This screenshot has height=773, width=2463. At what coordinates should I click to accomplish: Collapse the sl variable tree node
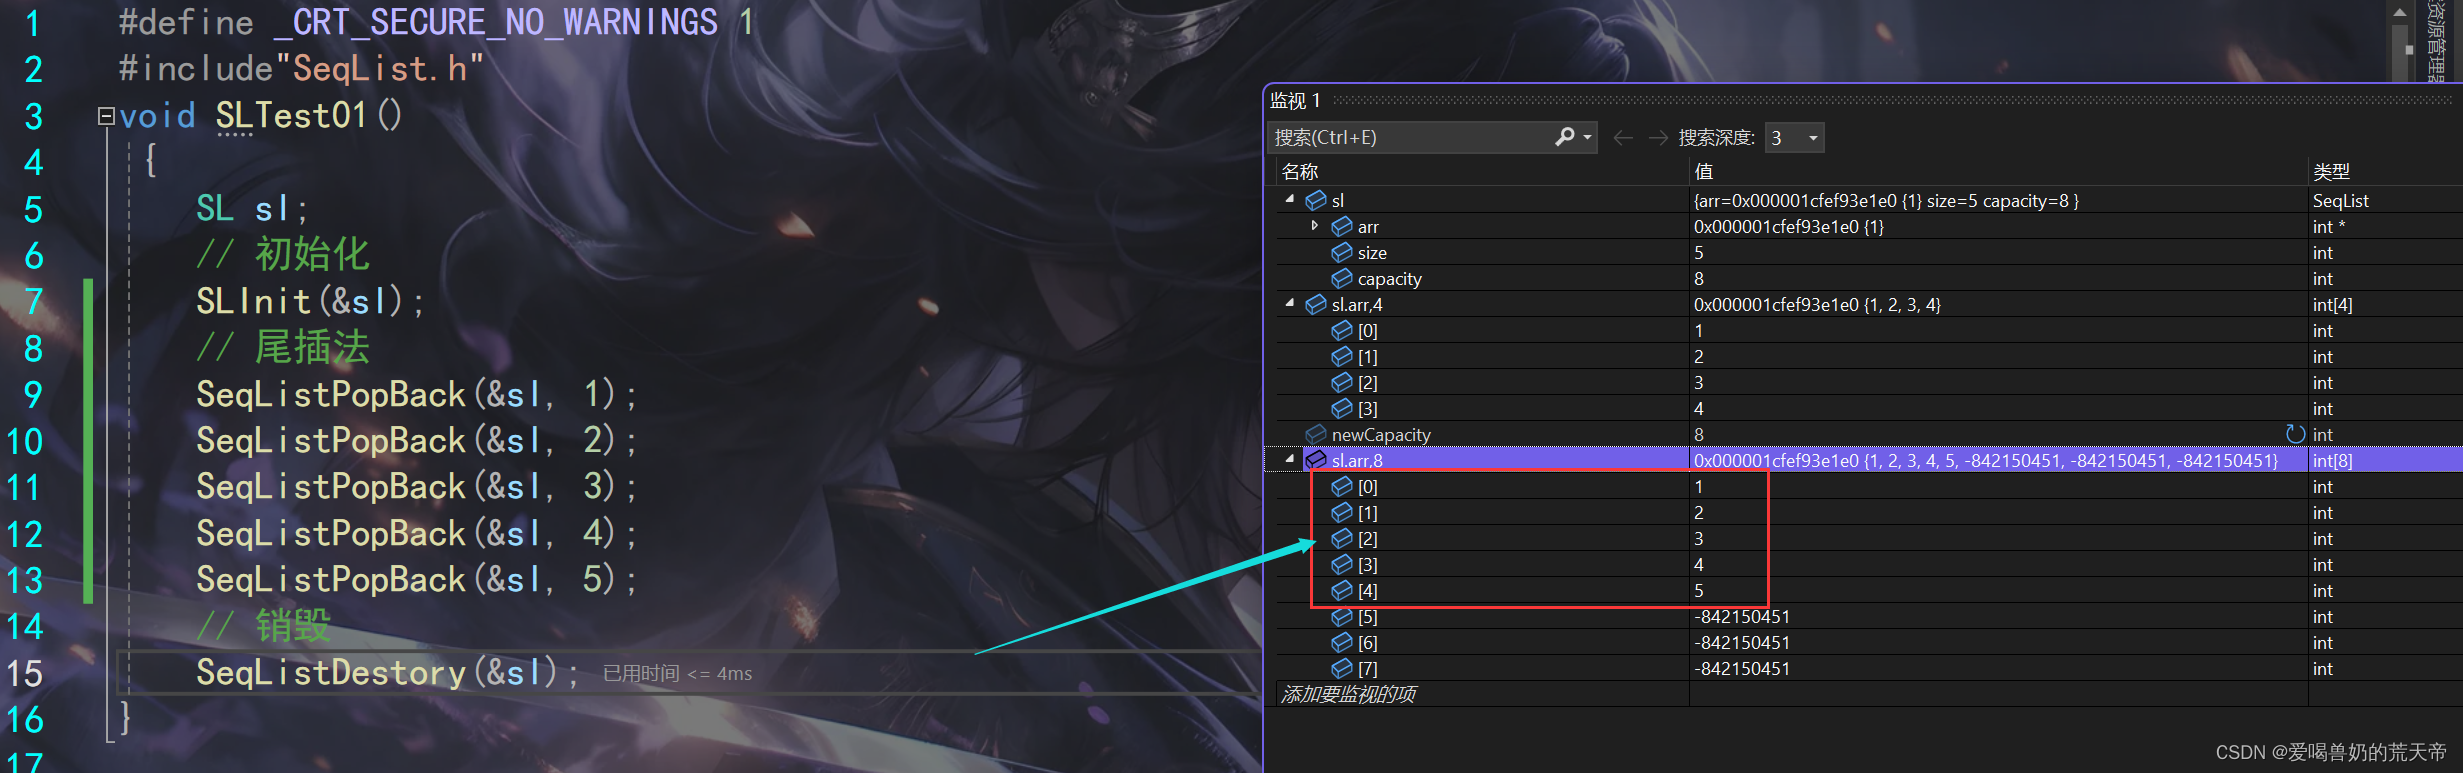[1290, 200]
